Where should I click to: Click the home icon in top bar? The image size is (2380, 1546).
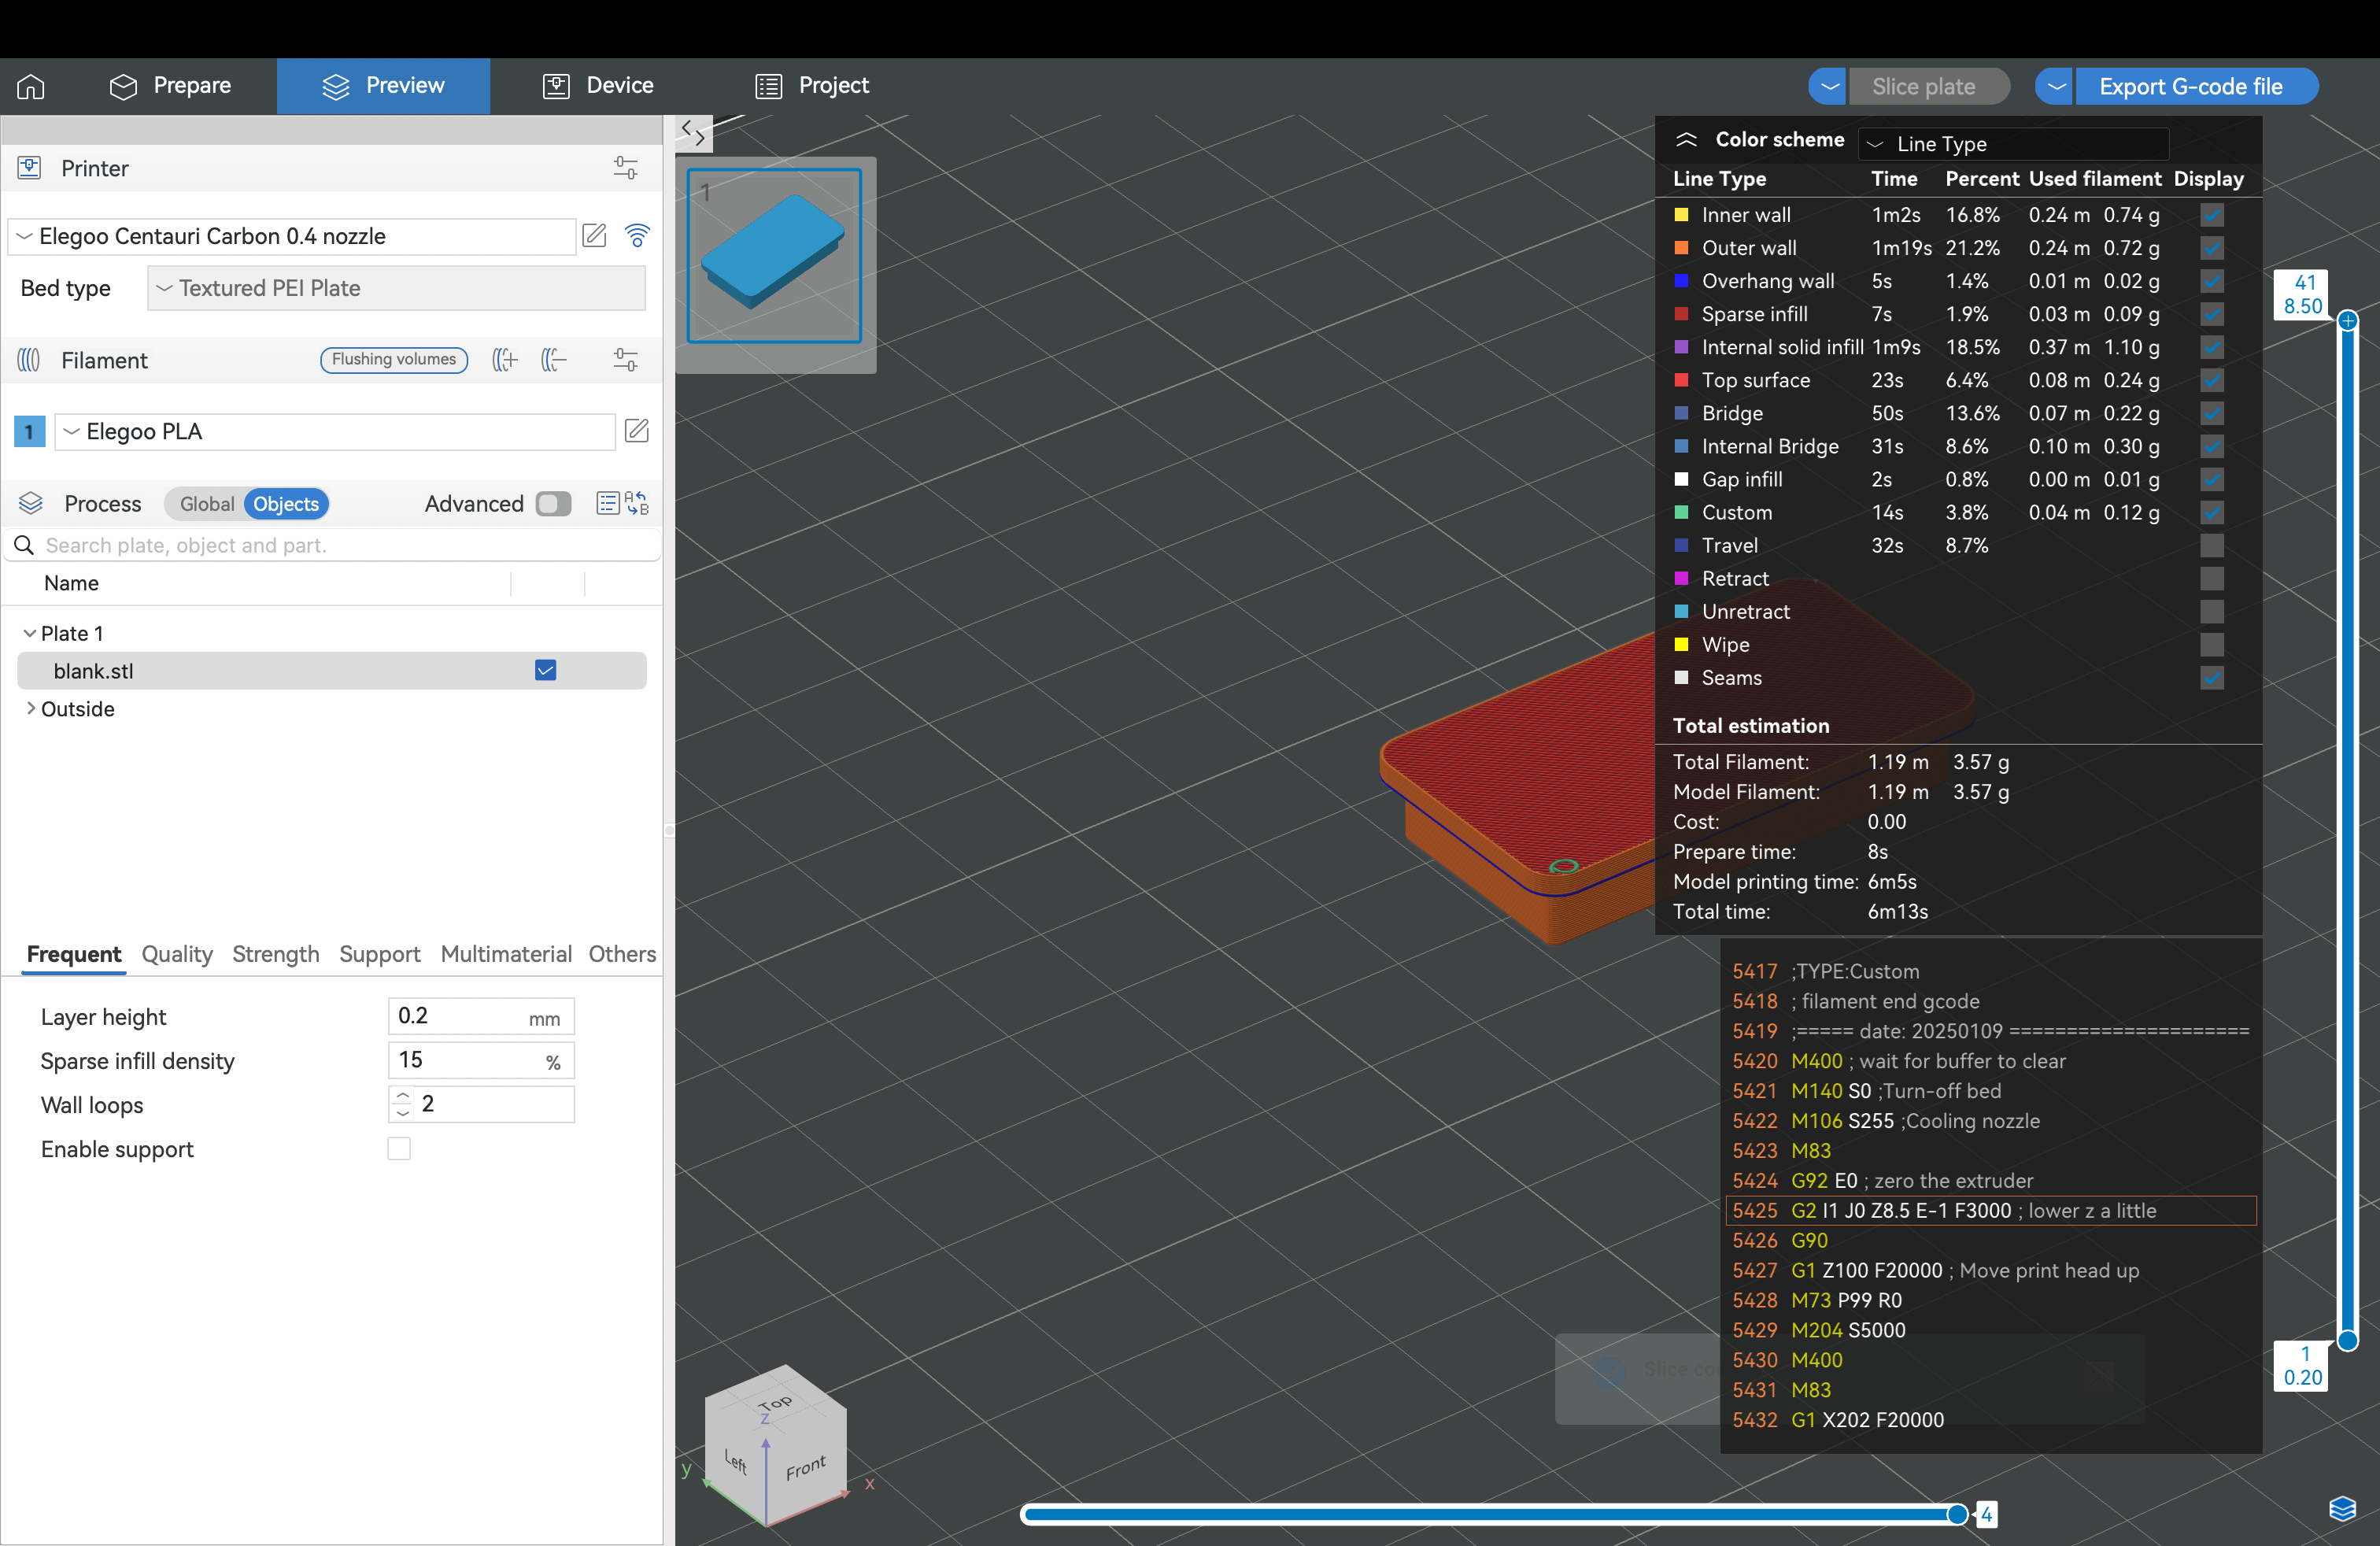31,87
